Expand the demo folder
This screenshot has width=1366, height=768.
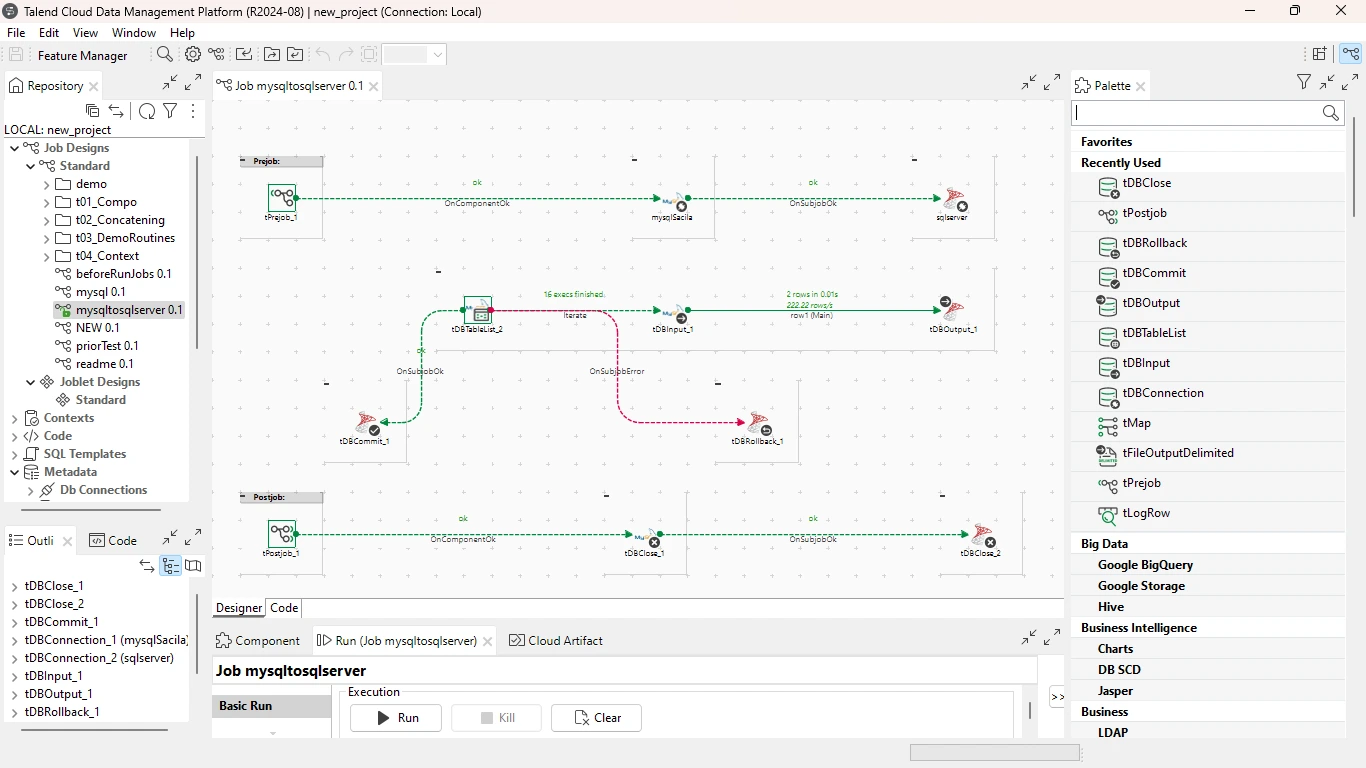[46, 184]
